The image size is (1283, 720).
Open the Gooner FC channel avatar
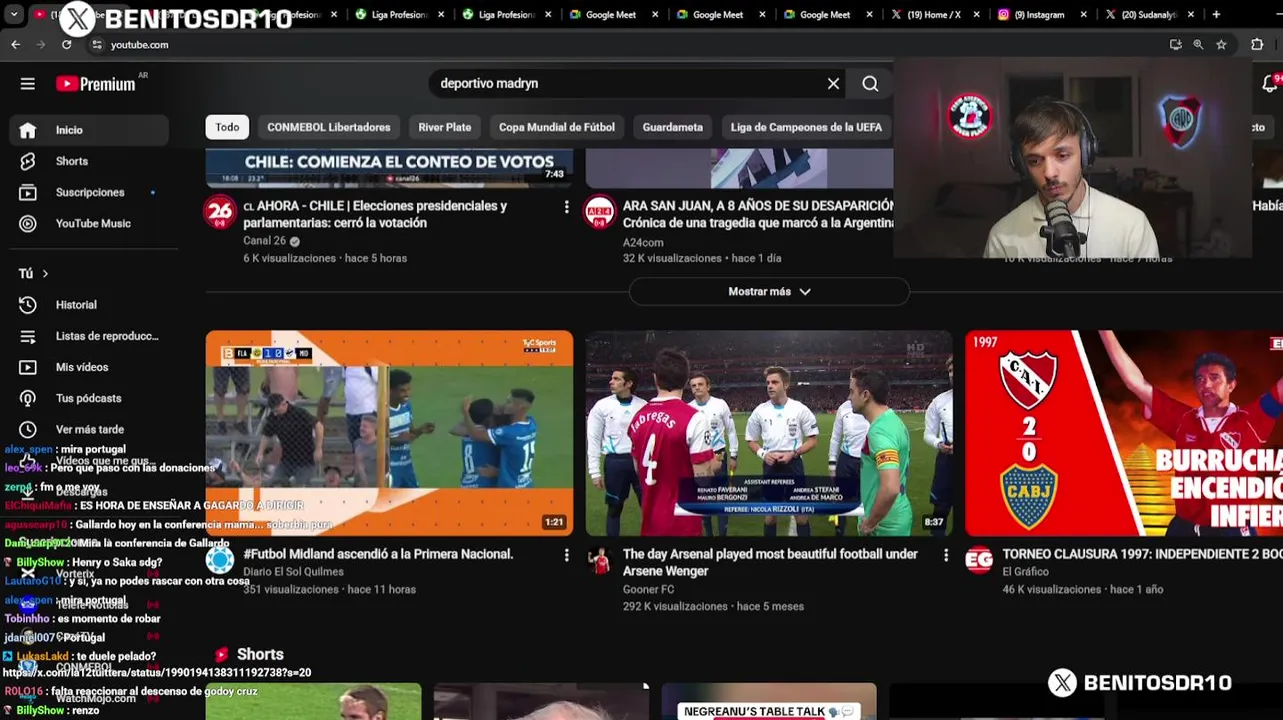[599, 561]
